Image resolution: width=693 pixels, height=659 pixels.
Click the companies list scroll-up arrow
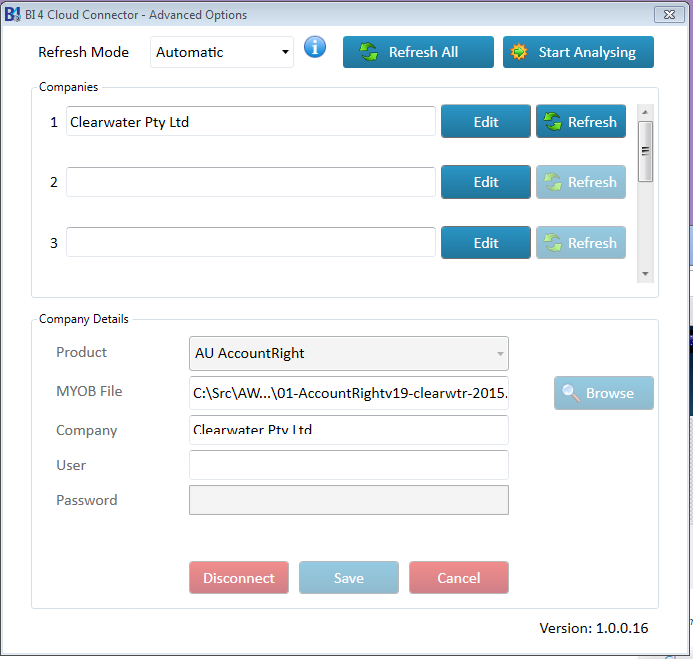(645, 112)
